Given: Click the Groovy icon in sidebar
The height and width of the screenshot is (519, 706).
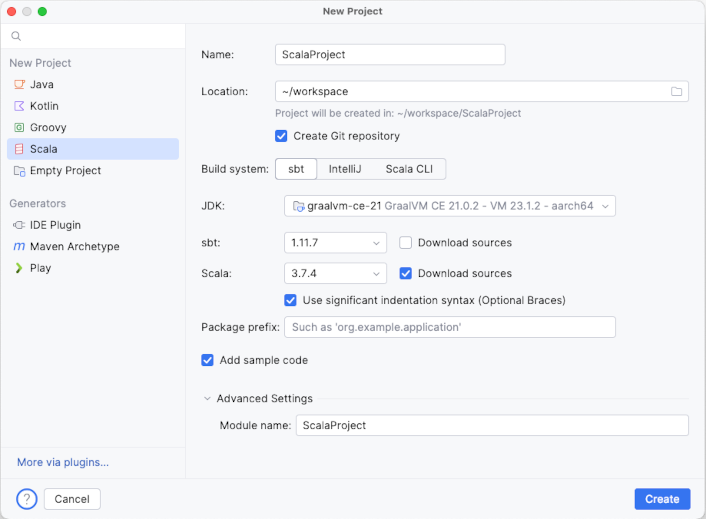Looking at the screenshot, I should (19, 127).
